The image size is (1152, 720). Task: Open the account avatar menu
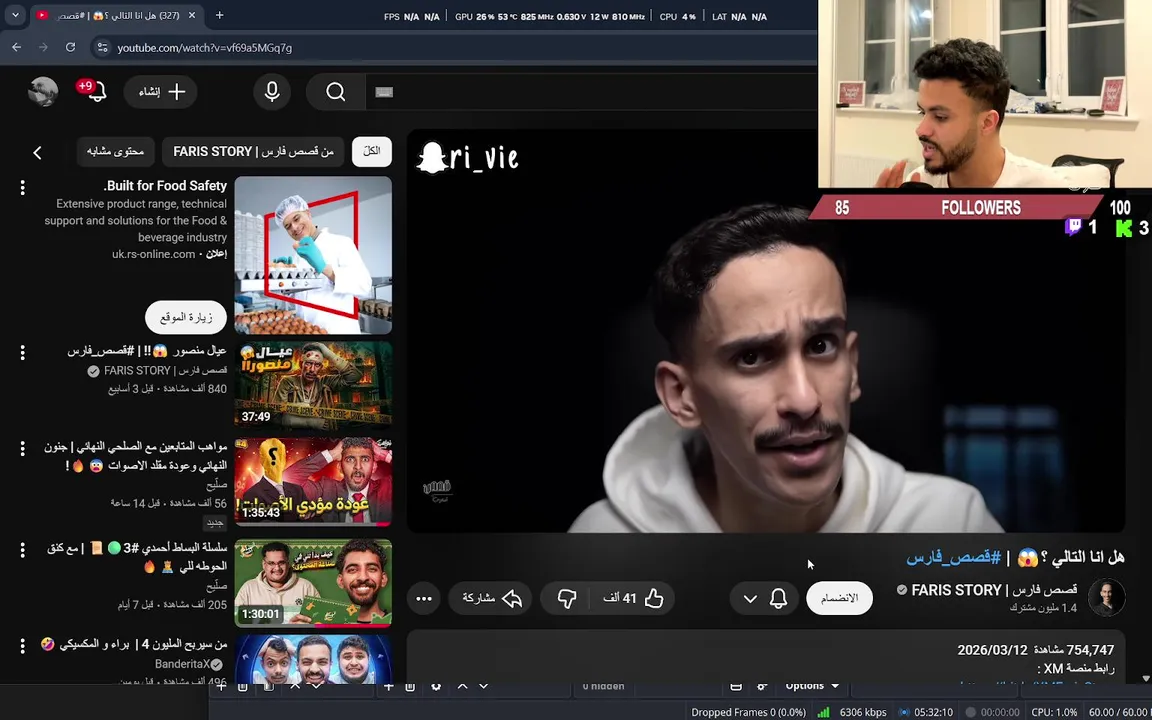click(43, 92)
